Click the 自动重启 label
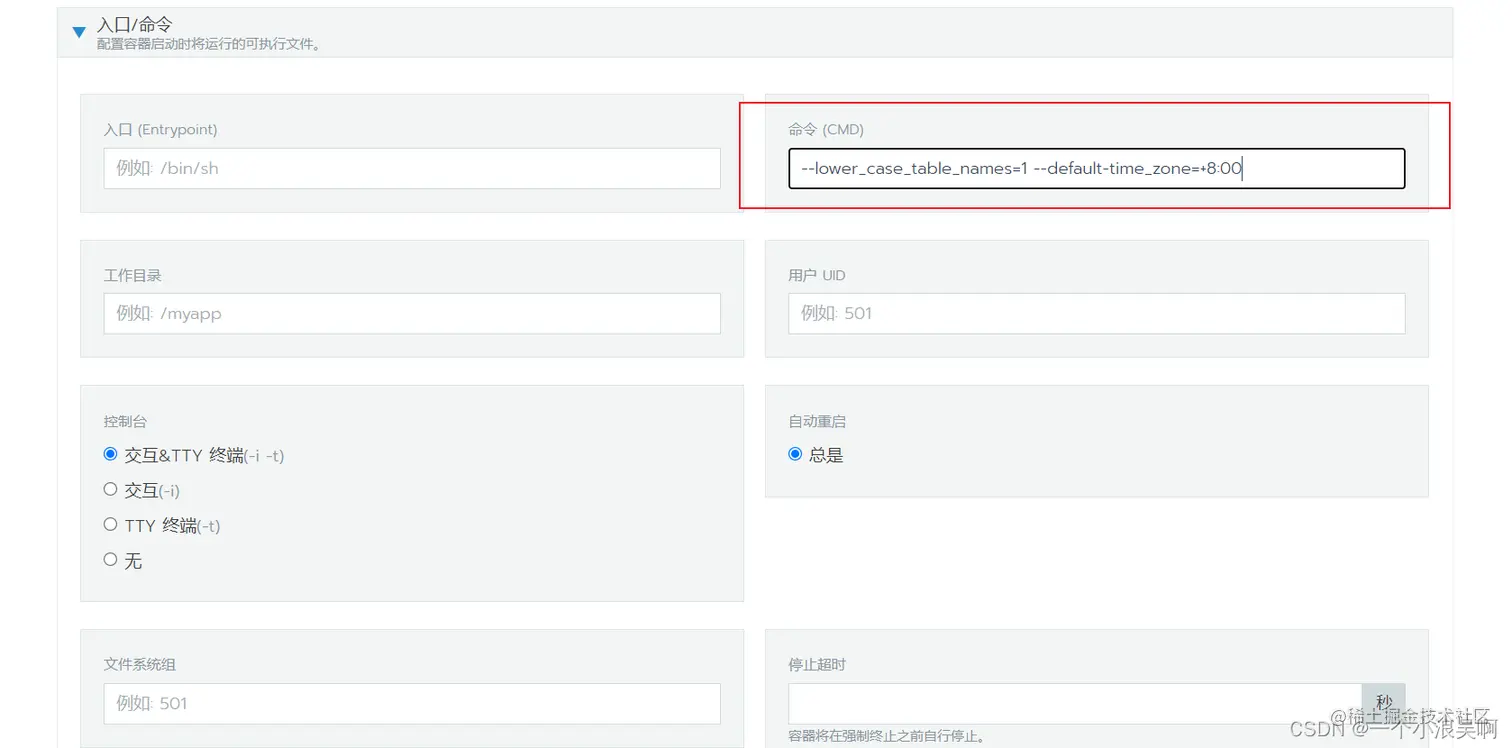1512x748 pixels. pos(817,421)
